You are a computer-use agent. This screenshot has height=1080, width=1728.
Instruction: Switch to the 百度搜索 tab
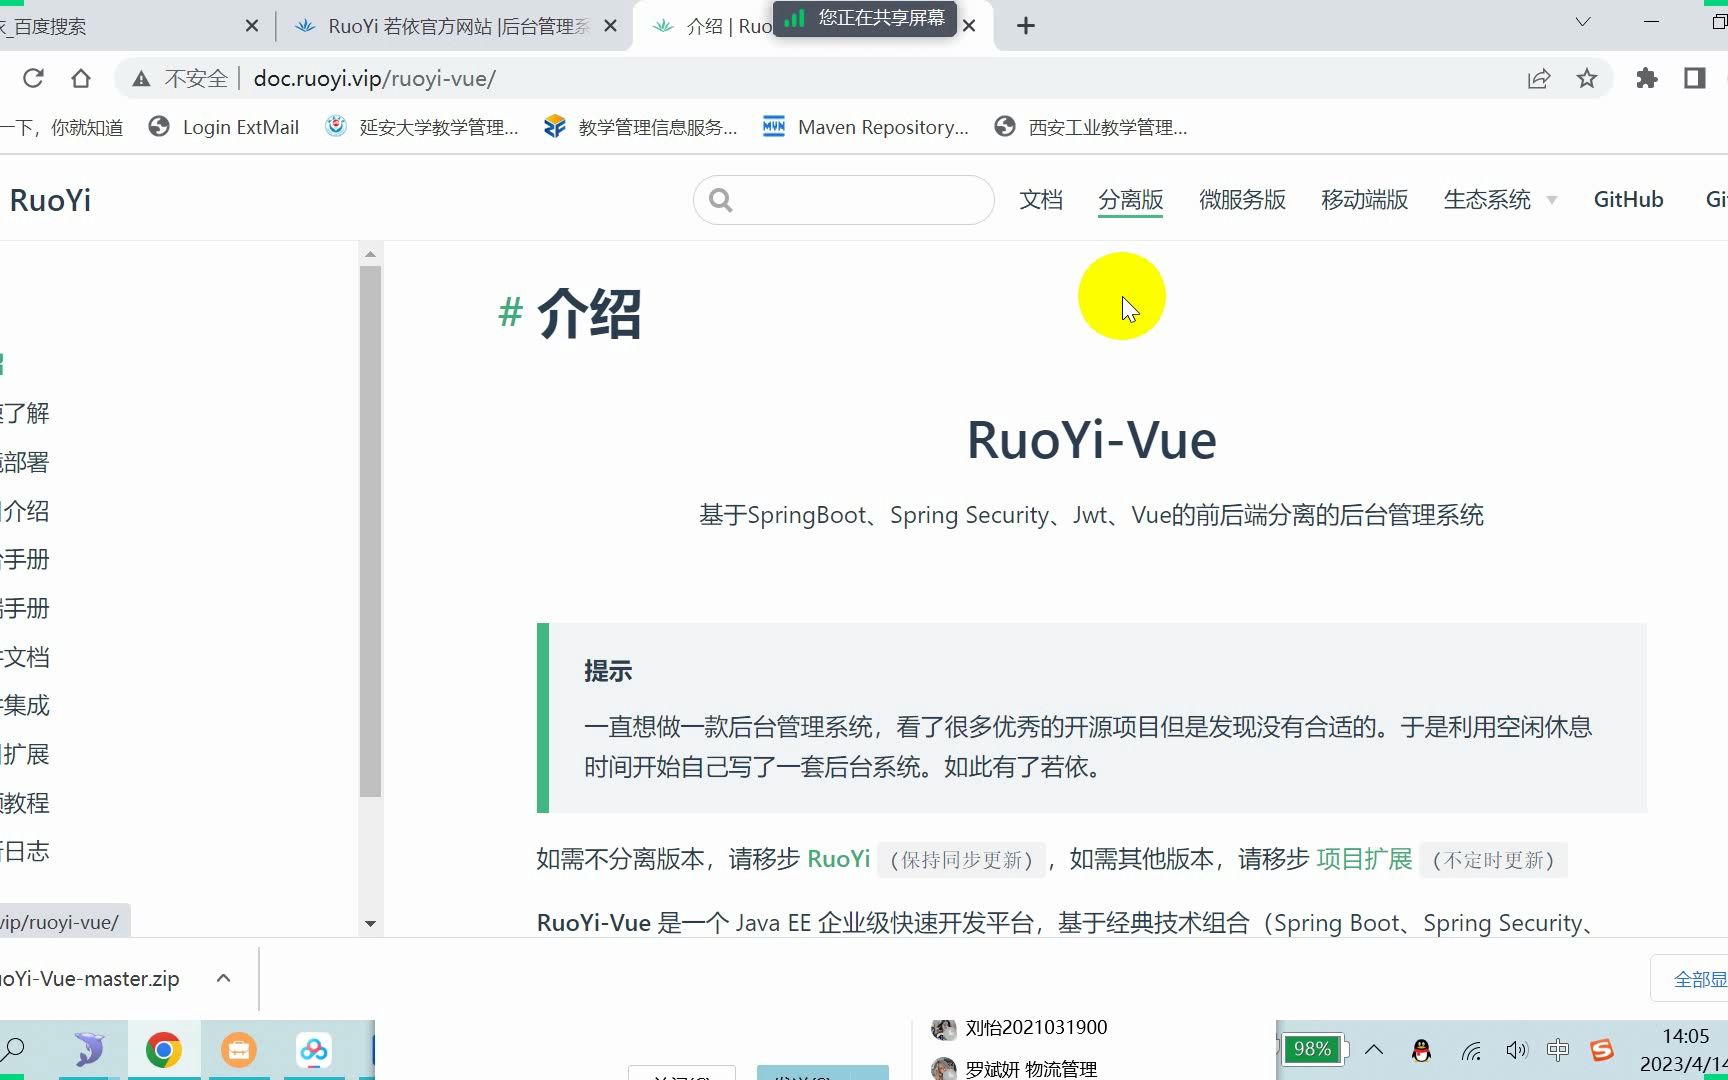(x=120, y=26)
